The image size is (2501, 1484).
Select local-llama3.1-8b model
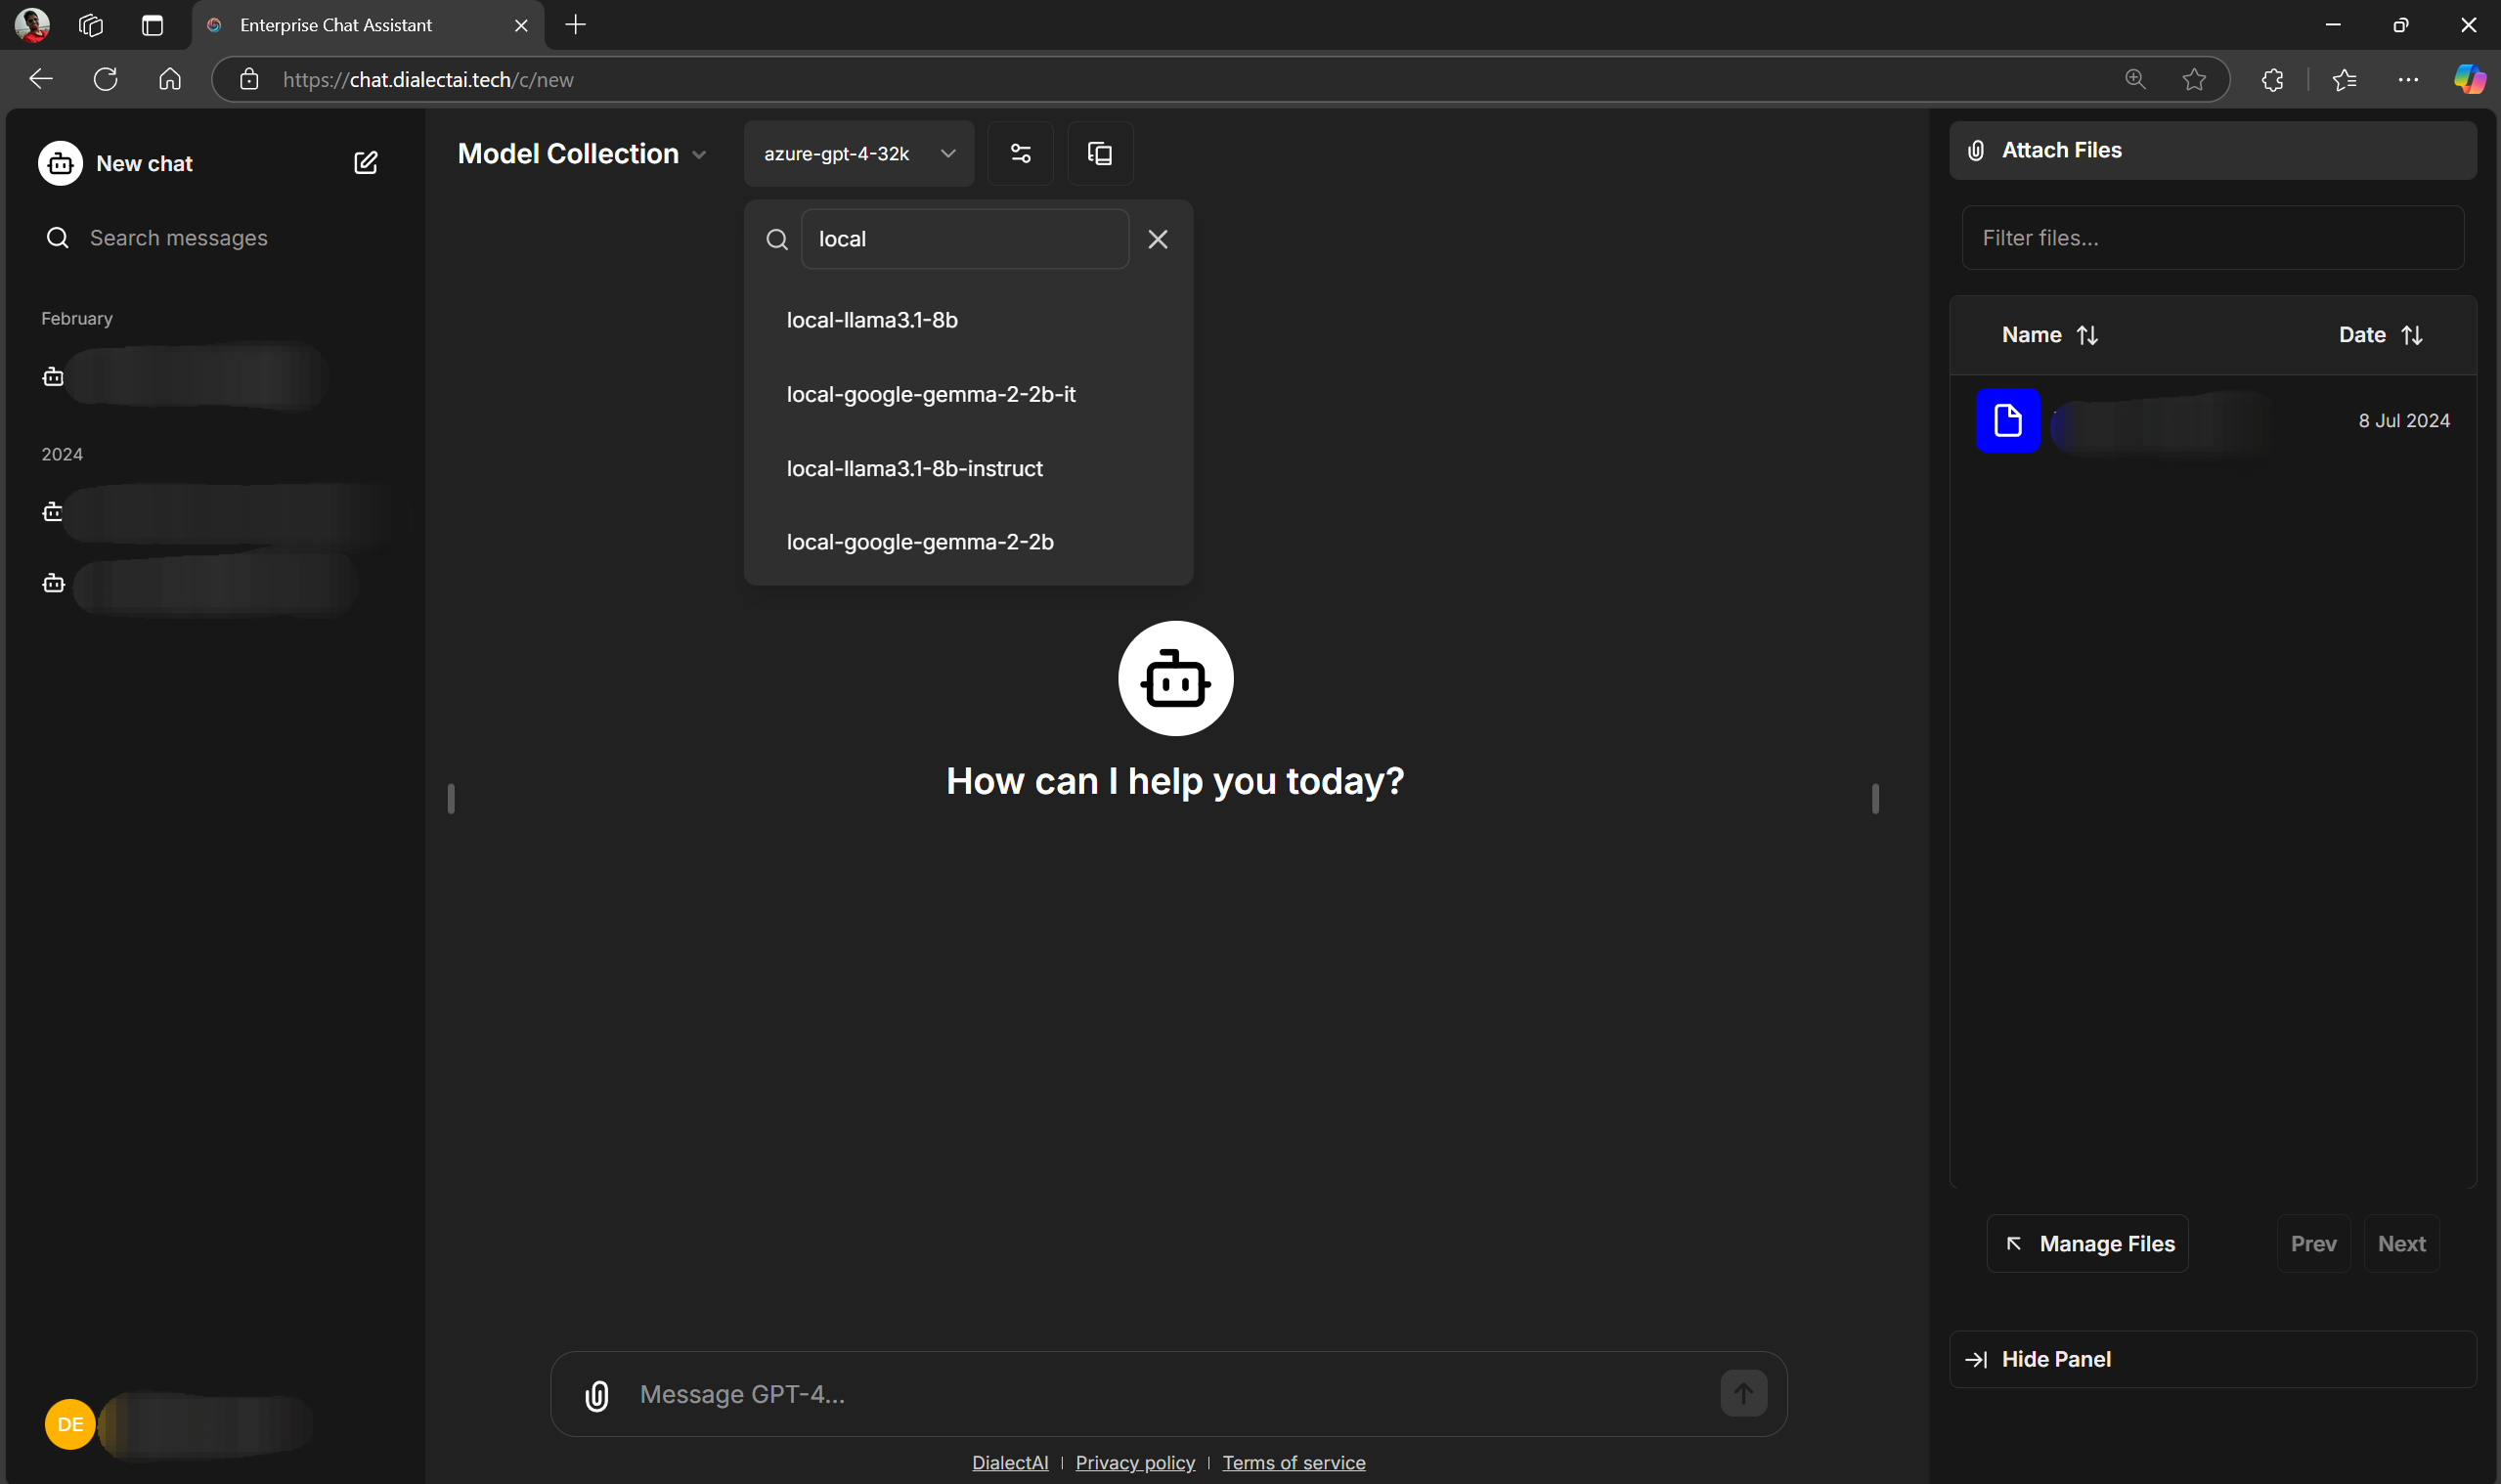(968, 320)
